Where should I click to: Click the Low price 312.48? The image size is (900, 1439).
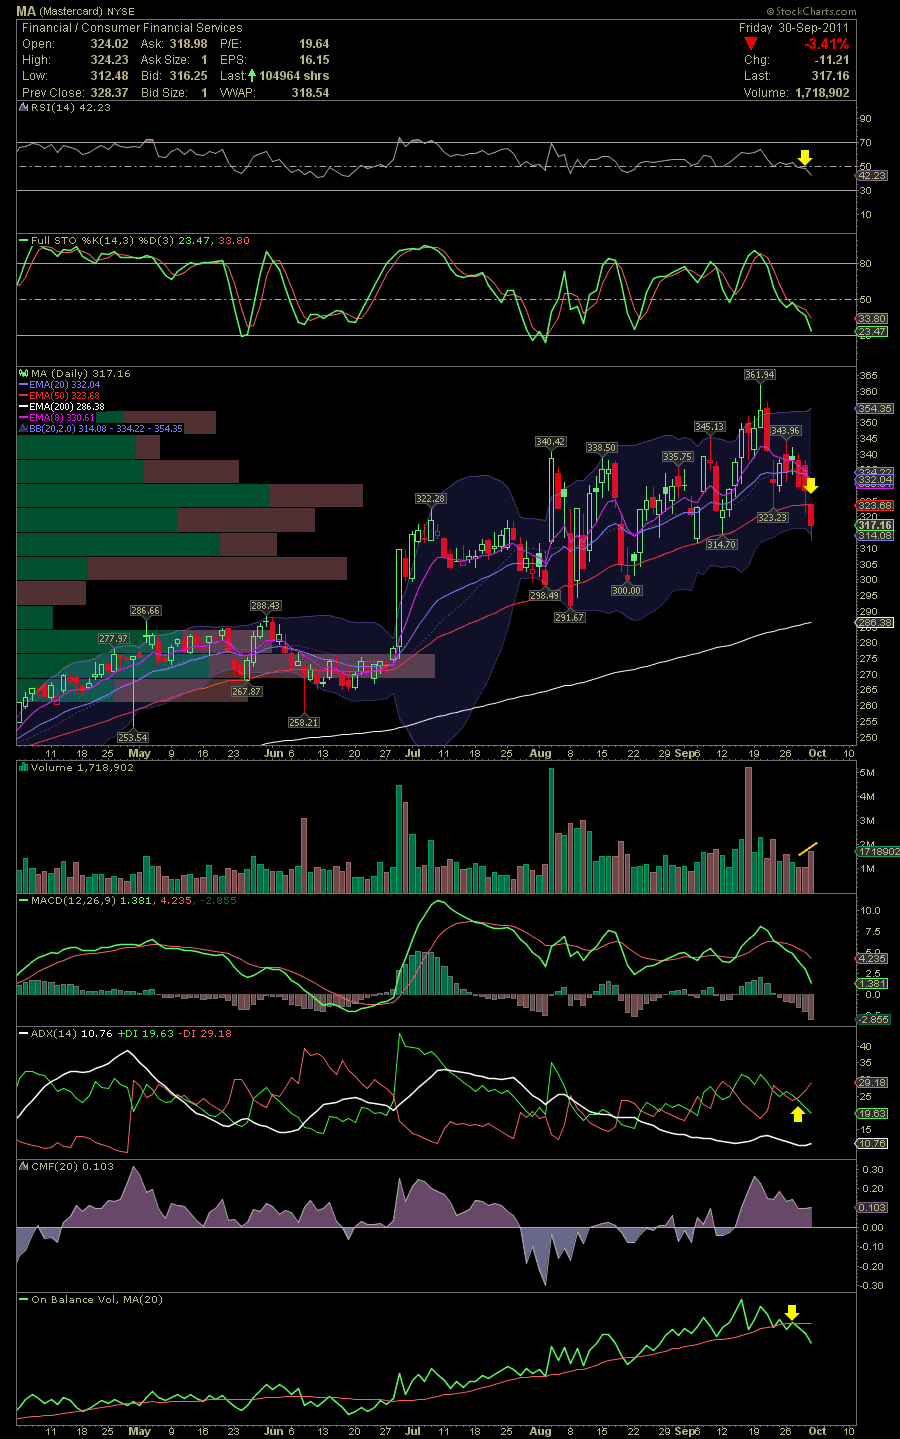pos(110,76)
